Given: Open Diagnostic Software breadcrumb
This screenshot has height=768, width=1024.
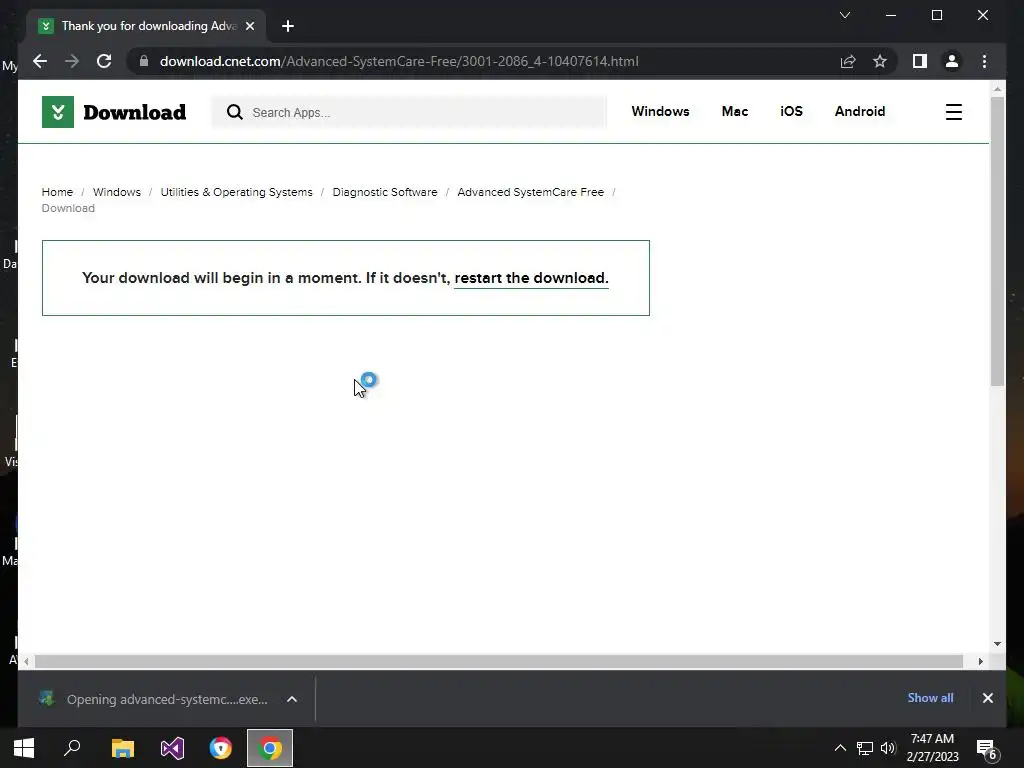Looking at the screenshot, I should pyautogui.click(x=385, y=192).
